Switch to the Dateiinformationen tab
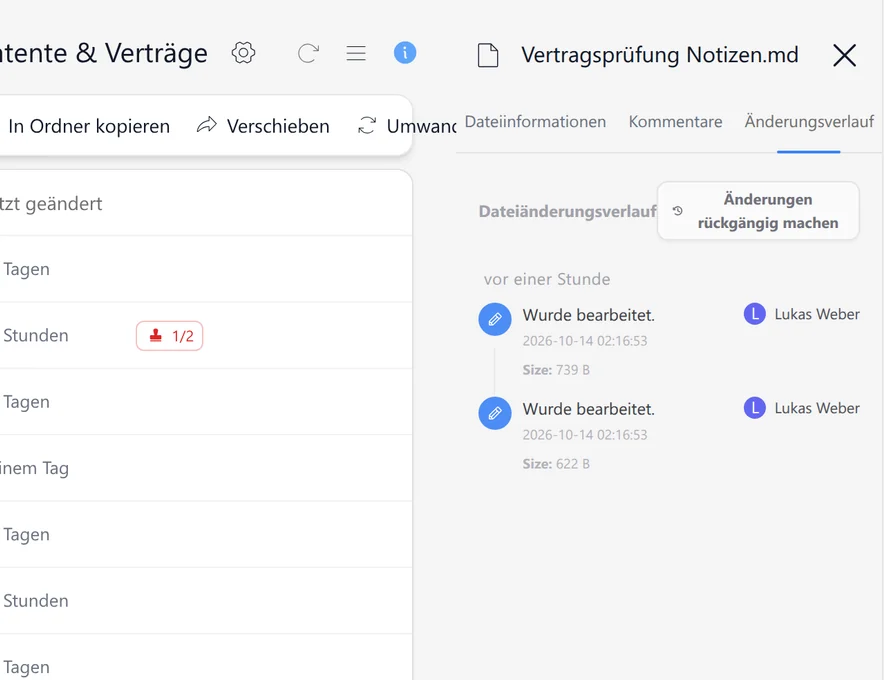Viewport: 884px width, 680px height. [535, 122]
